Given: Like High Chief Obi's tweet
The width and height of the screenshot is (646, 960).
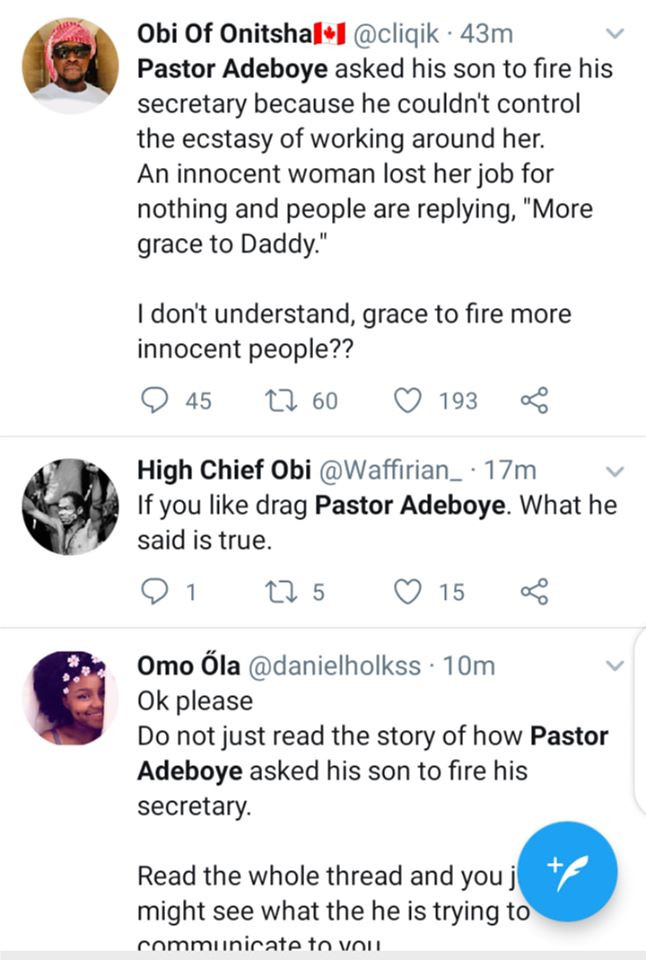Looking at the screenshot, I should pos(407,591).
